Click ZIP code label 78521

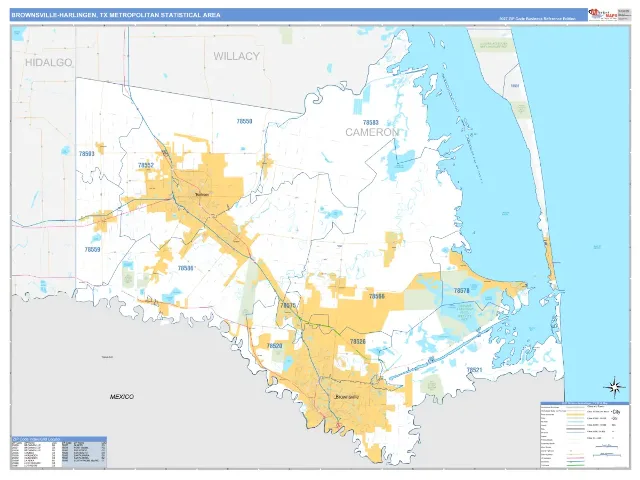click(474, 370)
